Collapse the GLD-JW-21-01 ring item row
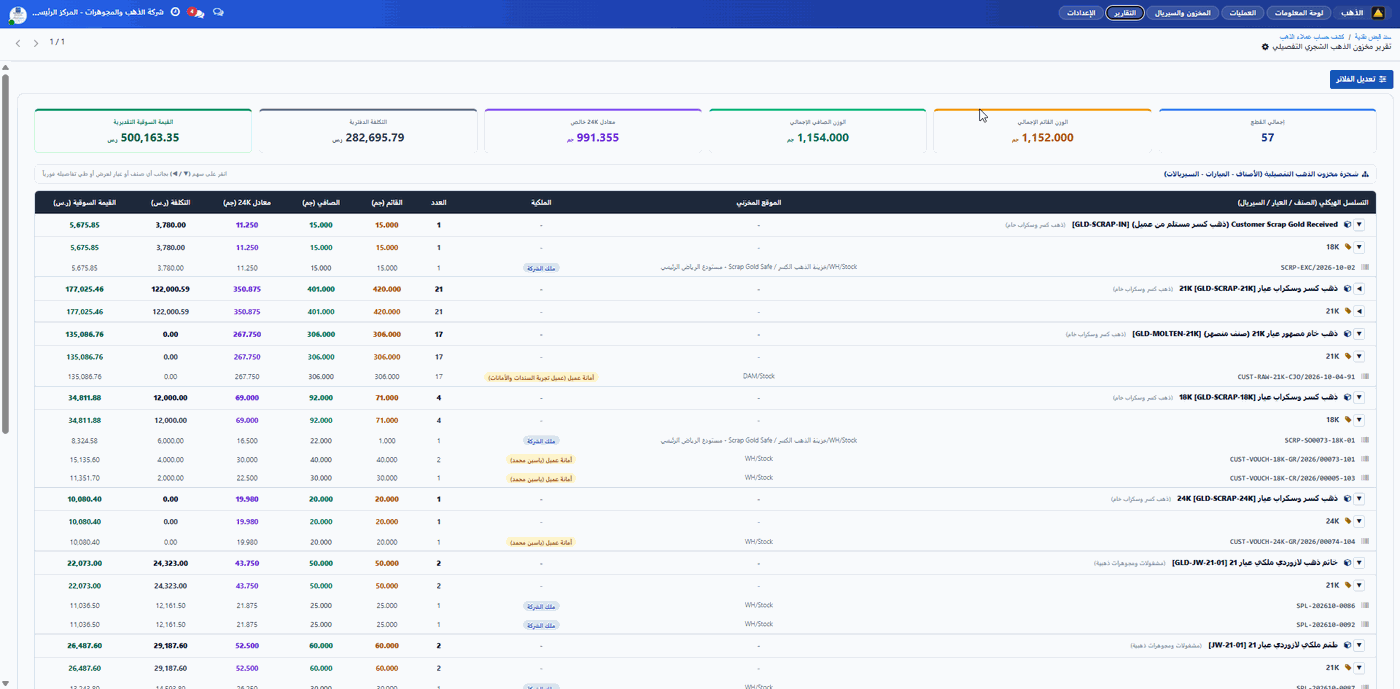Screen dimensions: 1400x689 pos(1359,563)
